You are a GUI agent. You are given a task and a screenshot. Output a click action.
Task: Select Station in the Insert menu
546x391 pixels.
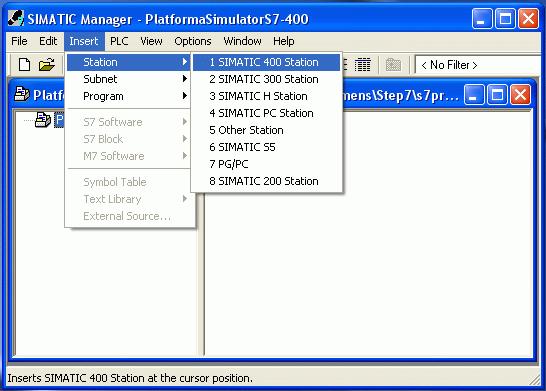128,62
